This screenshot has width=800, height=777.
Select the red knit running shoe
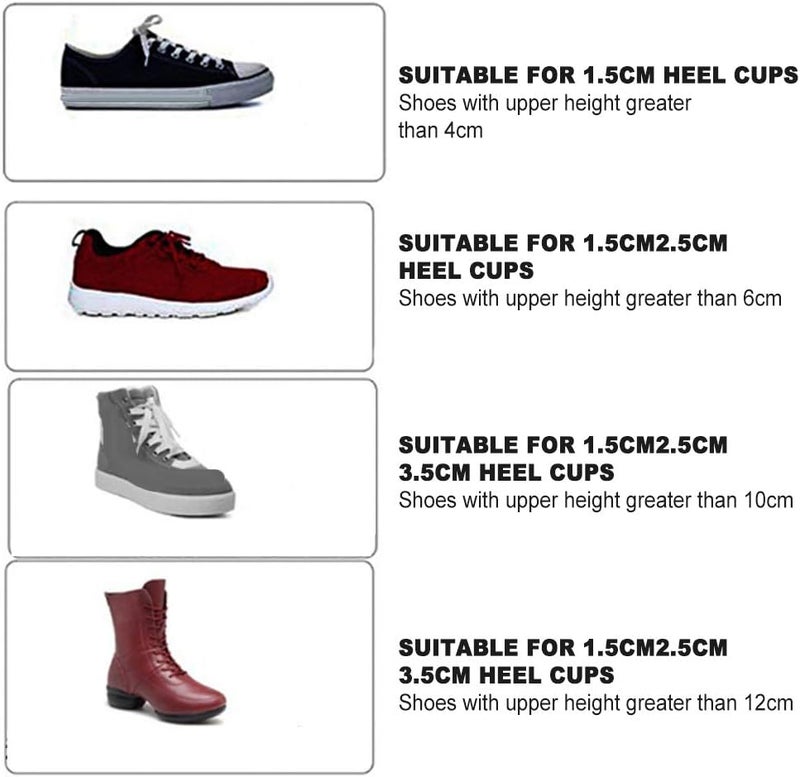[170, 273]
